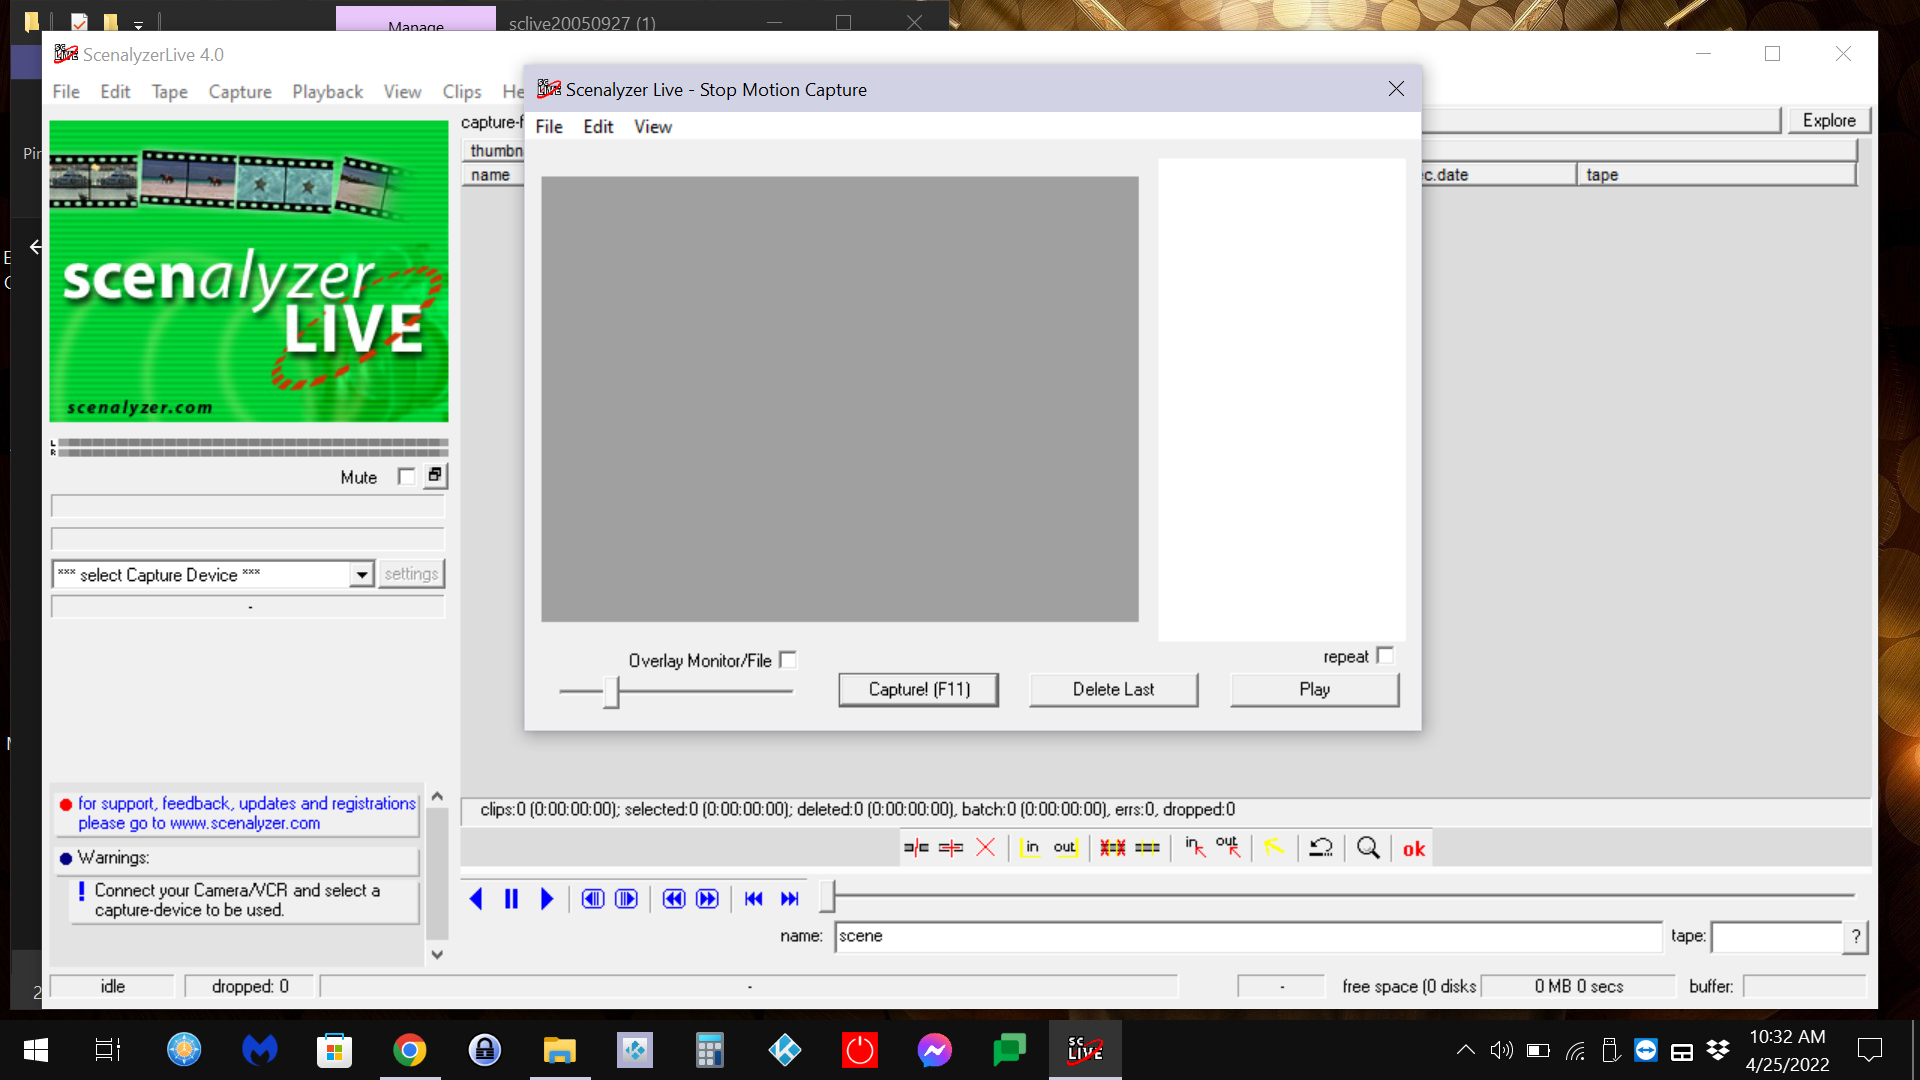Screen dimensions: 1920x1080
Task: Click the Capture! (F11) button
Action: [x=919, y=690]
